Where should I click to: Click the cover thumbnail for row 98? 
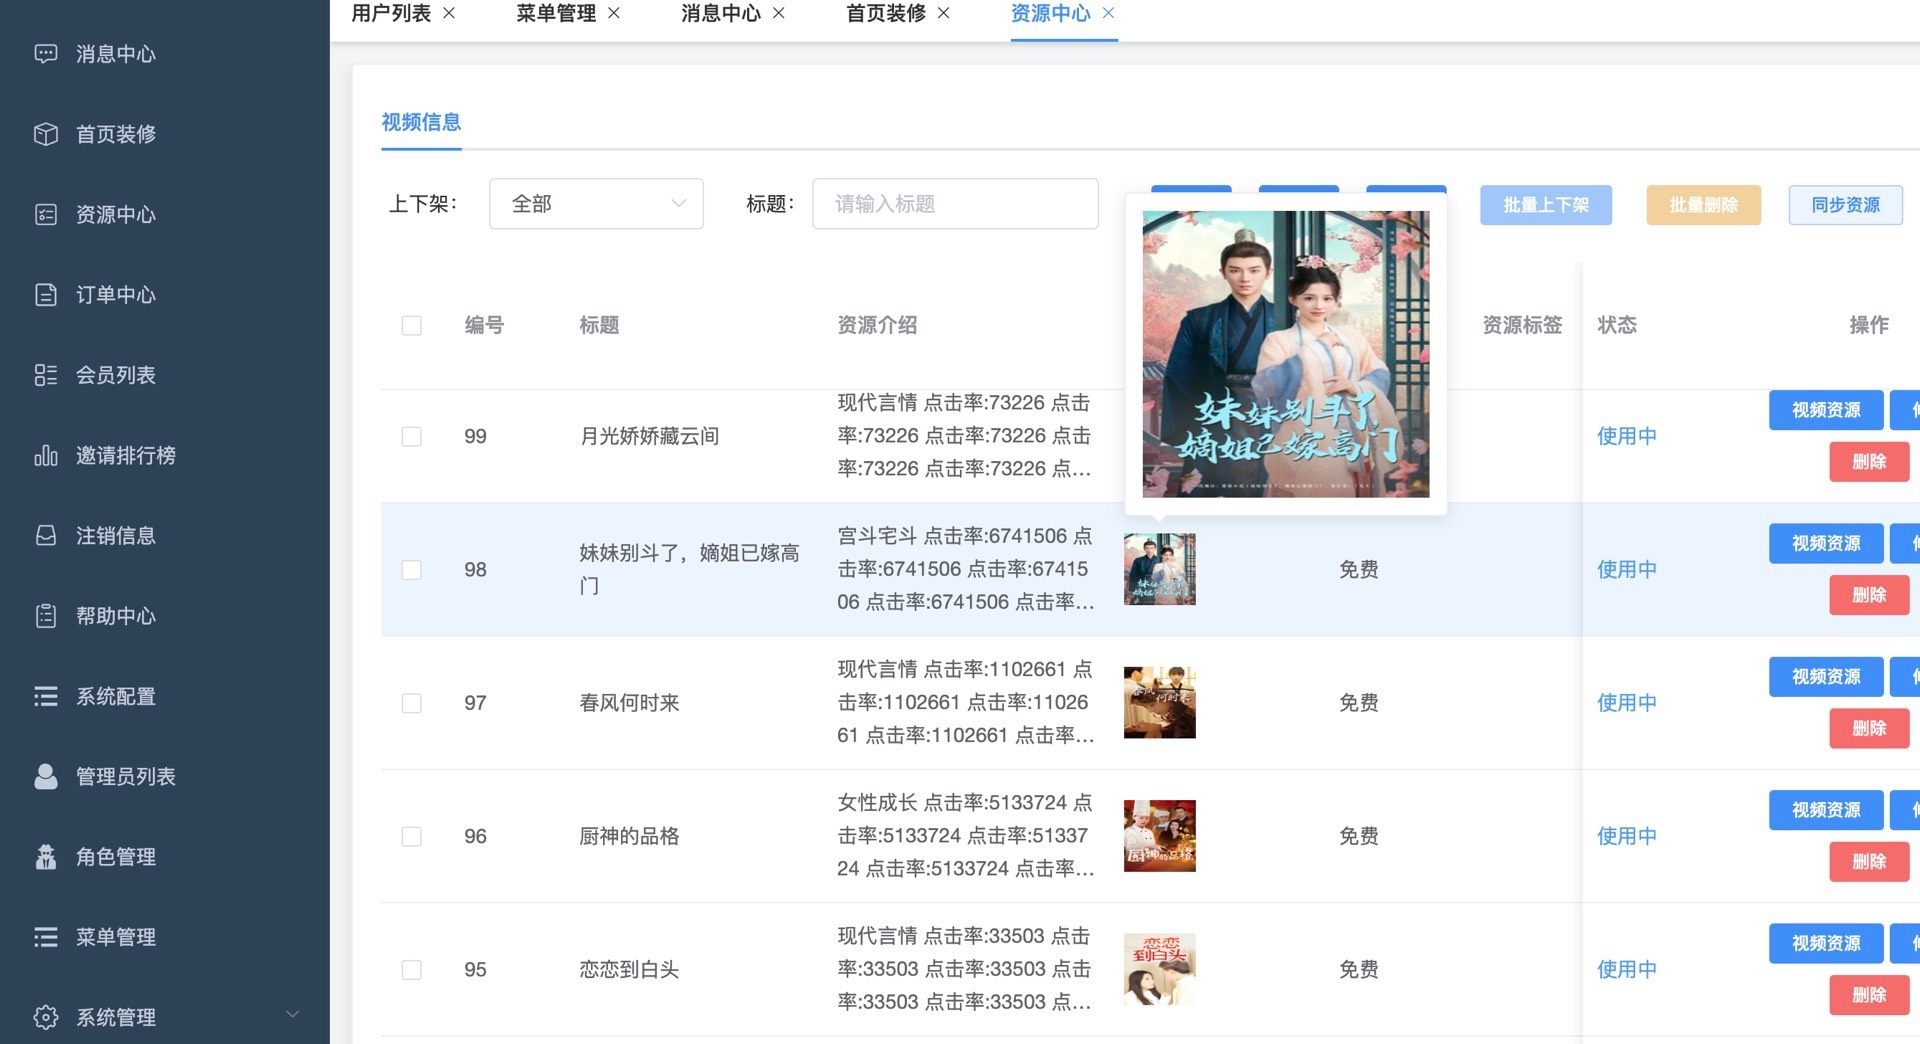(1160, 569)
